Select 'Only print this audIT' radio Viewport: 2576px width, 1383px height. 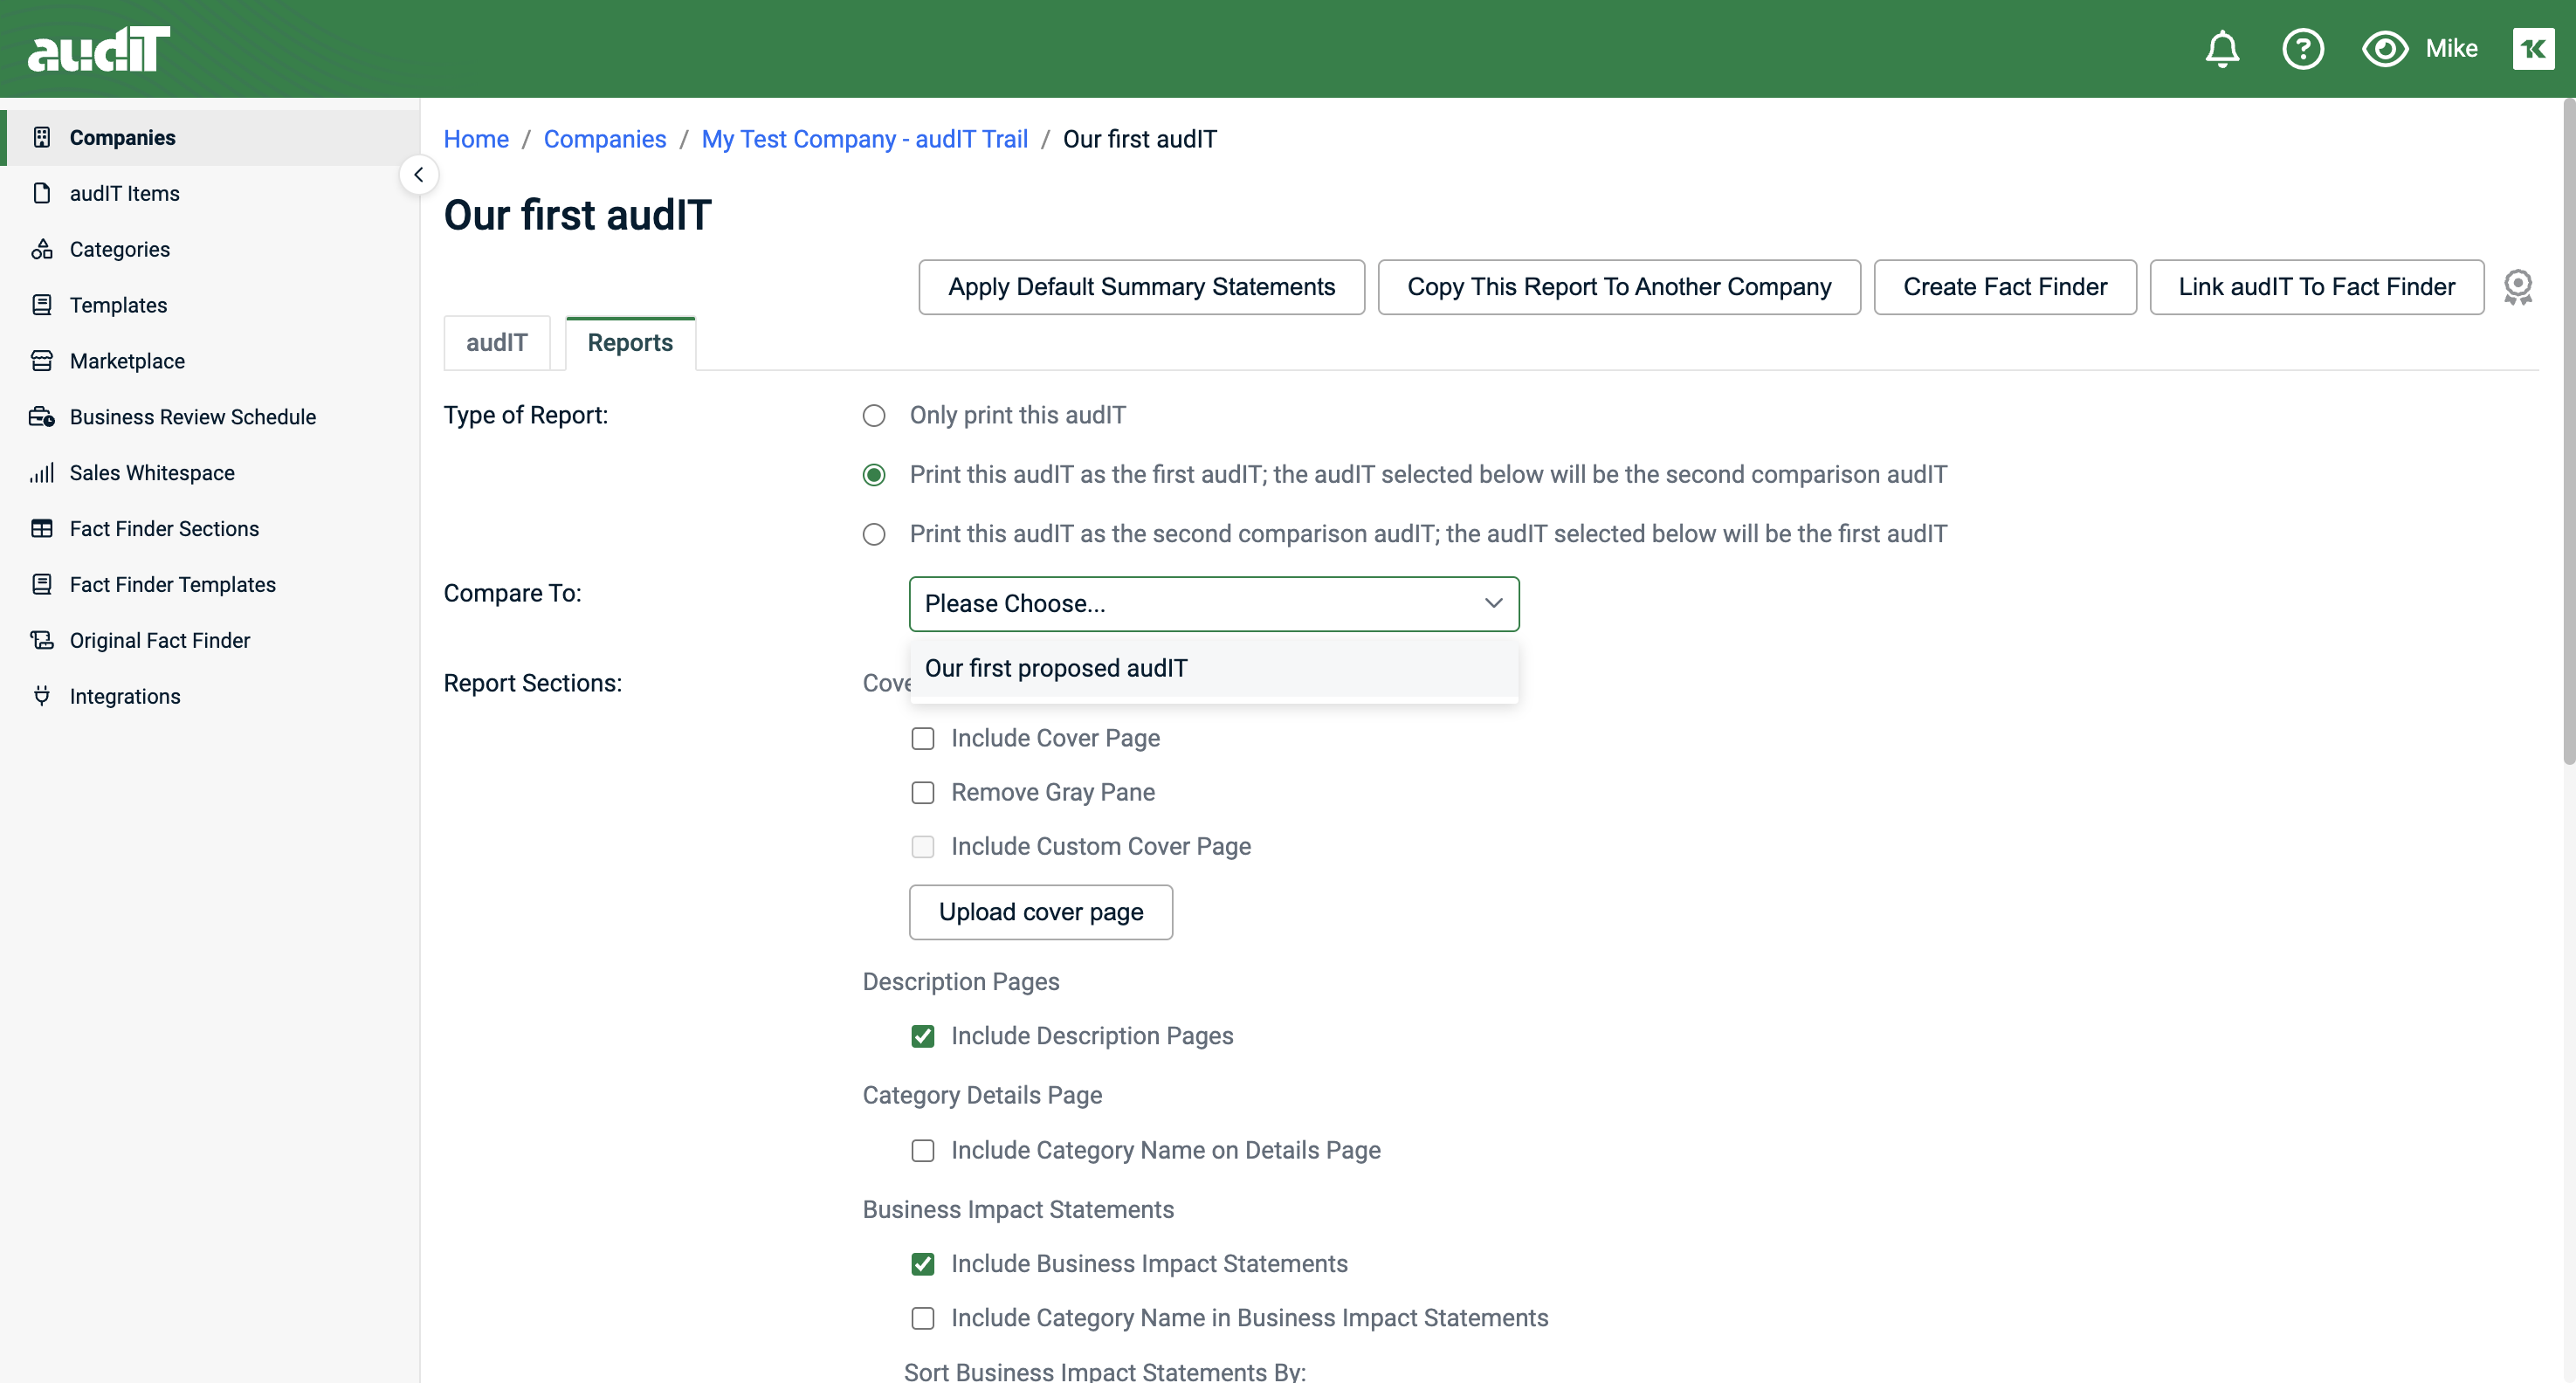point(874,416)
